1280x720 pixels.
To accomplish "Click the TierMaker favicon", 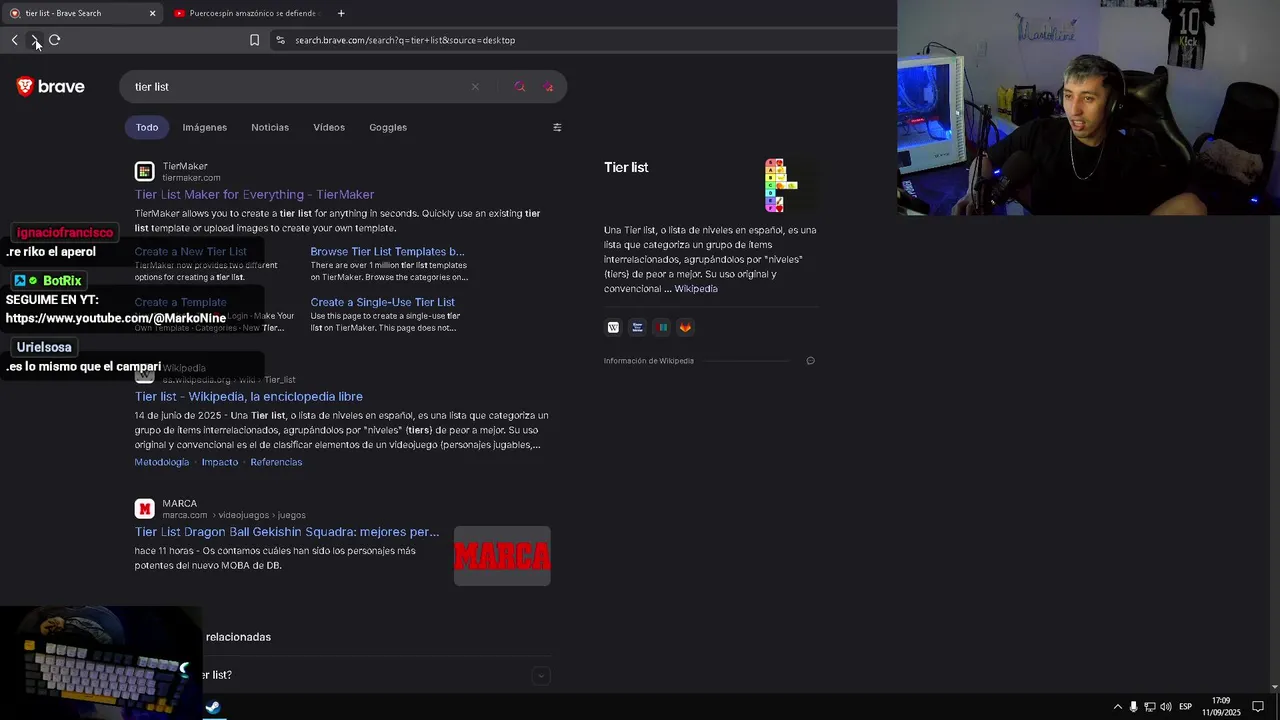I will (145, 172).
